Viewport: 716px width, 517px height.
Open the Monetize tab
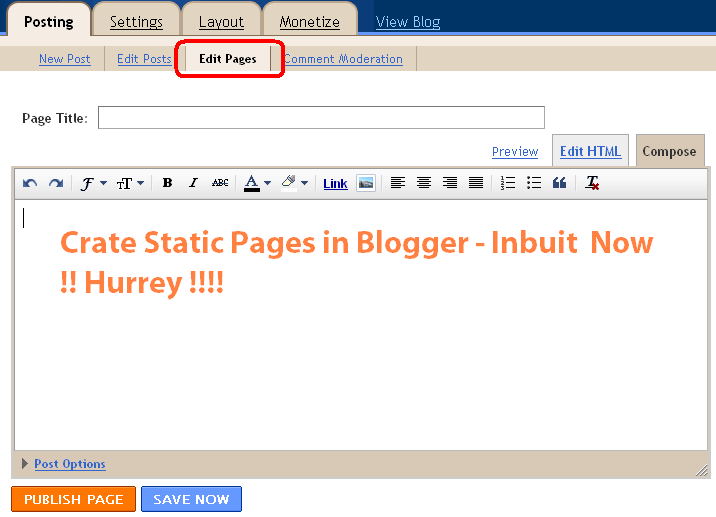click(310, 22)
